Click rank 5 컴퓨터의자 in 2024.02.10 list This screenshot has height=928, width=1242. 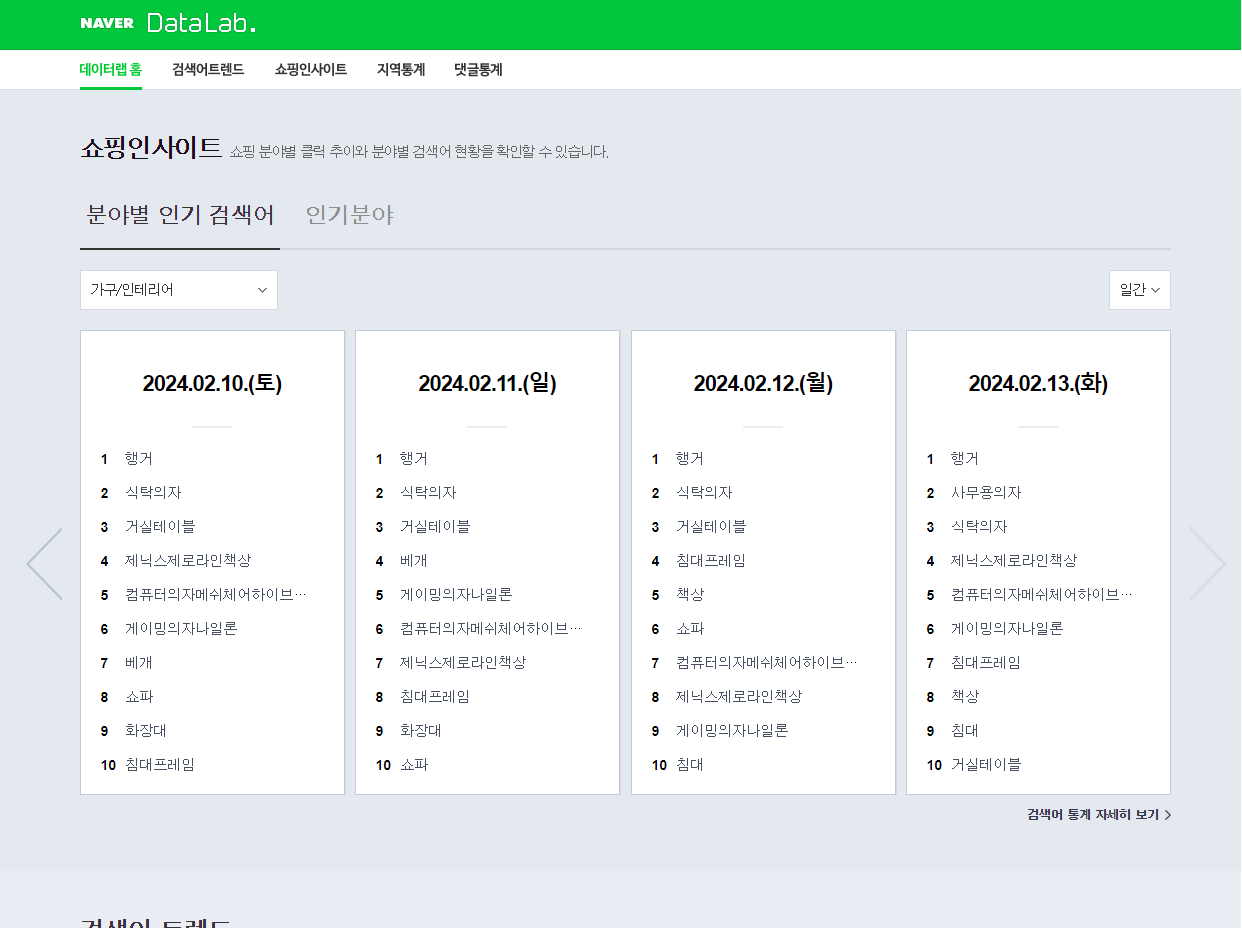click(x=216, y=595)
